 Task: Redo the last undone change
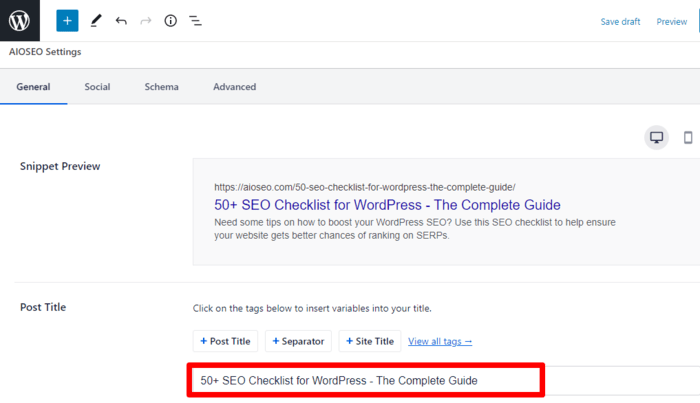tap(146, 21)
